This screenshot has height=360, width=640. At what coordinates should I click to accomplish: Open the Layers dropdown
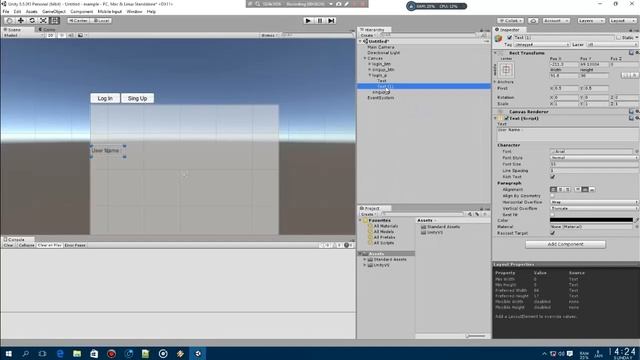pos(591,20)
